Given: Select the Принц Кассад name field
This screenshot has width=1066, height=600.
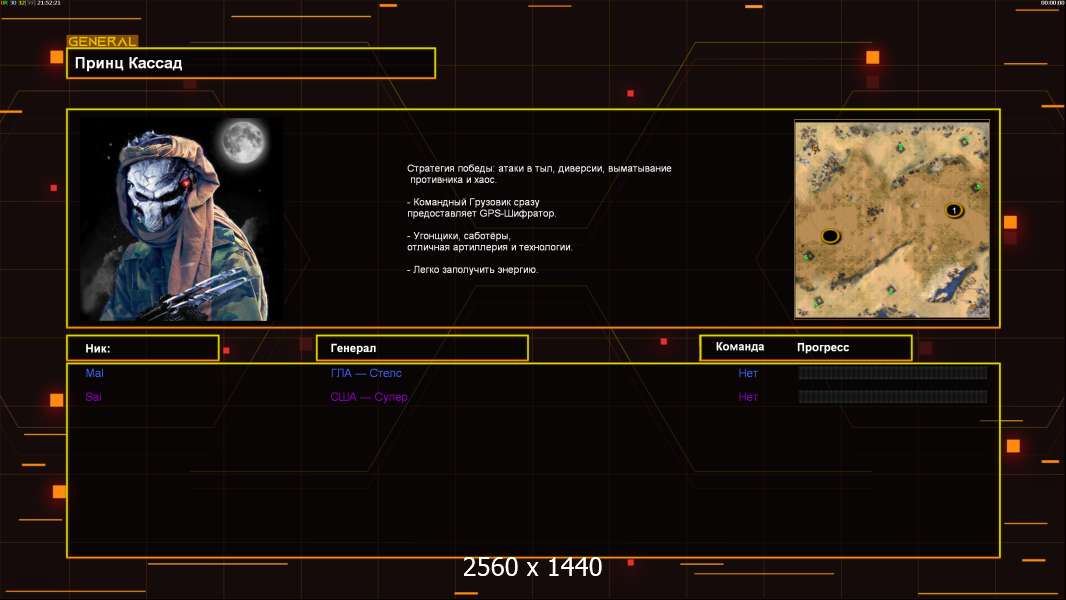Looking at the screenshot, I should [250, 63].
